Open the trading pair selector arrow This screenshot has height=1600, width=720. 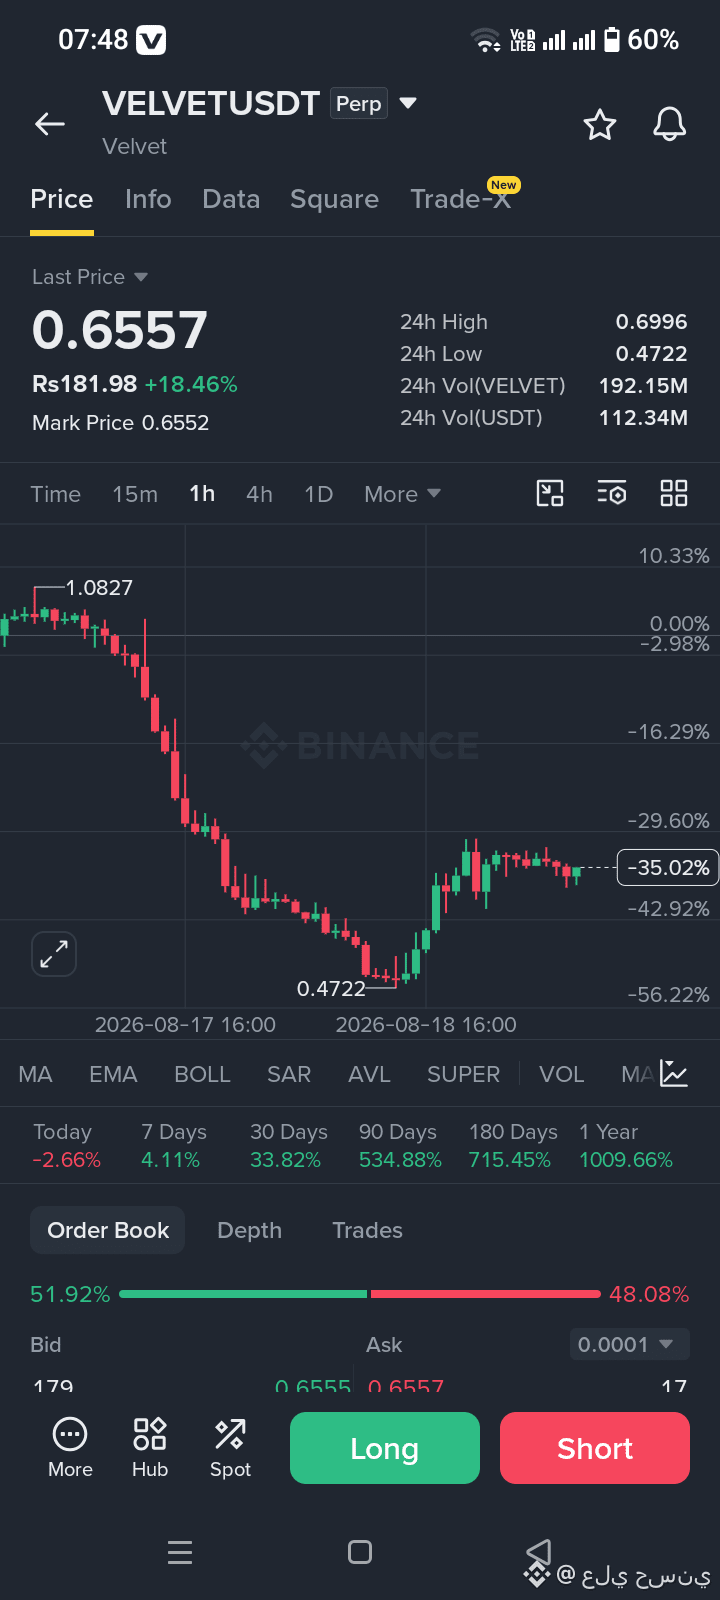coord(408,103)
